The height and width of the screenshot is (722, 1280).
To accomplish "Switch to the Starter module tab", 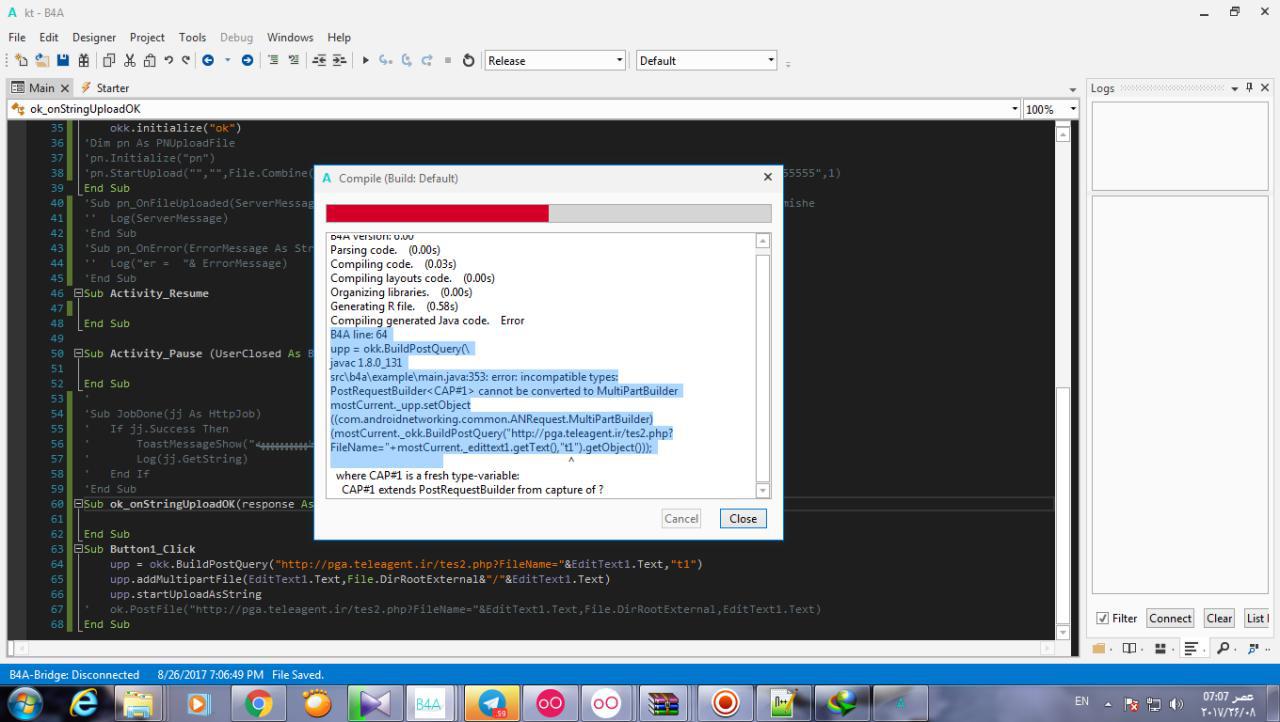I will [x=105, y=88].
